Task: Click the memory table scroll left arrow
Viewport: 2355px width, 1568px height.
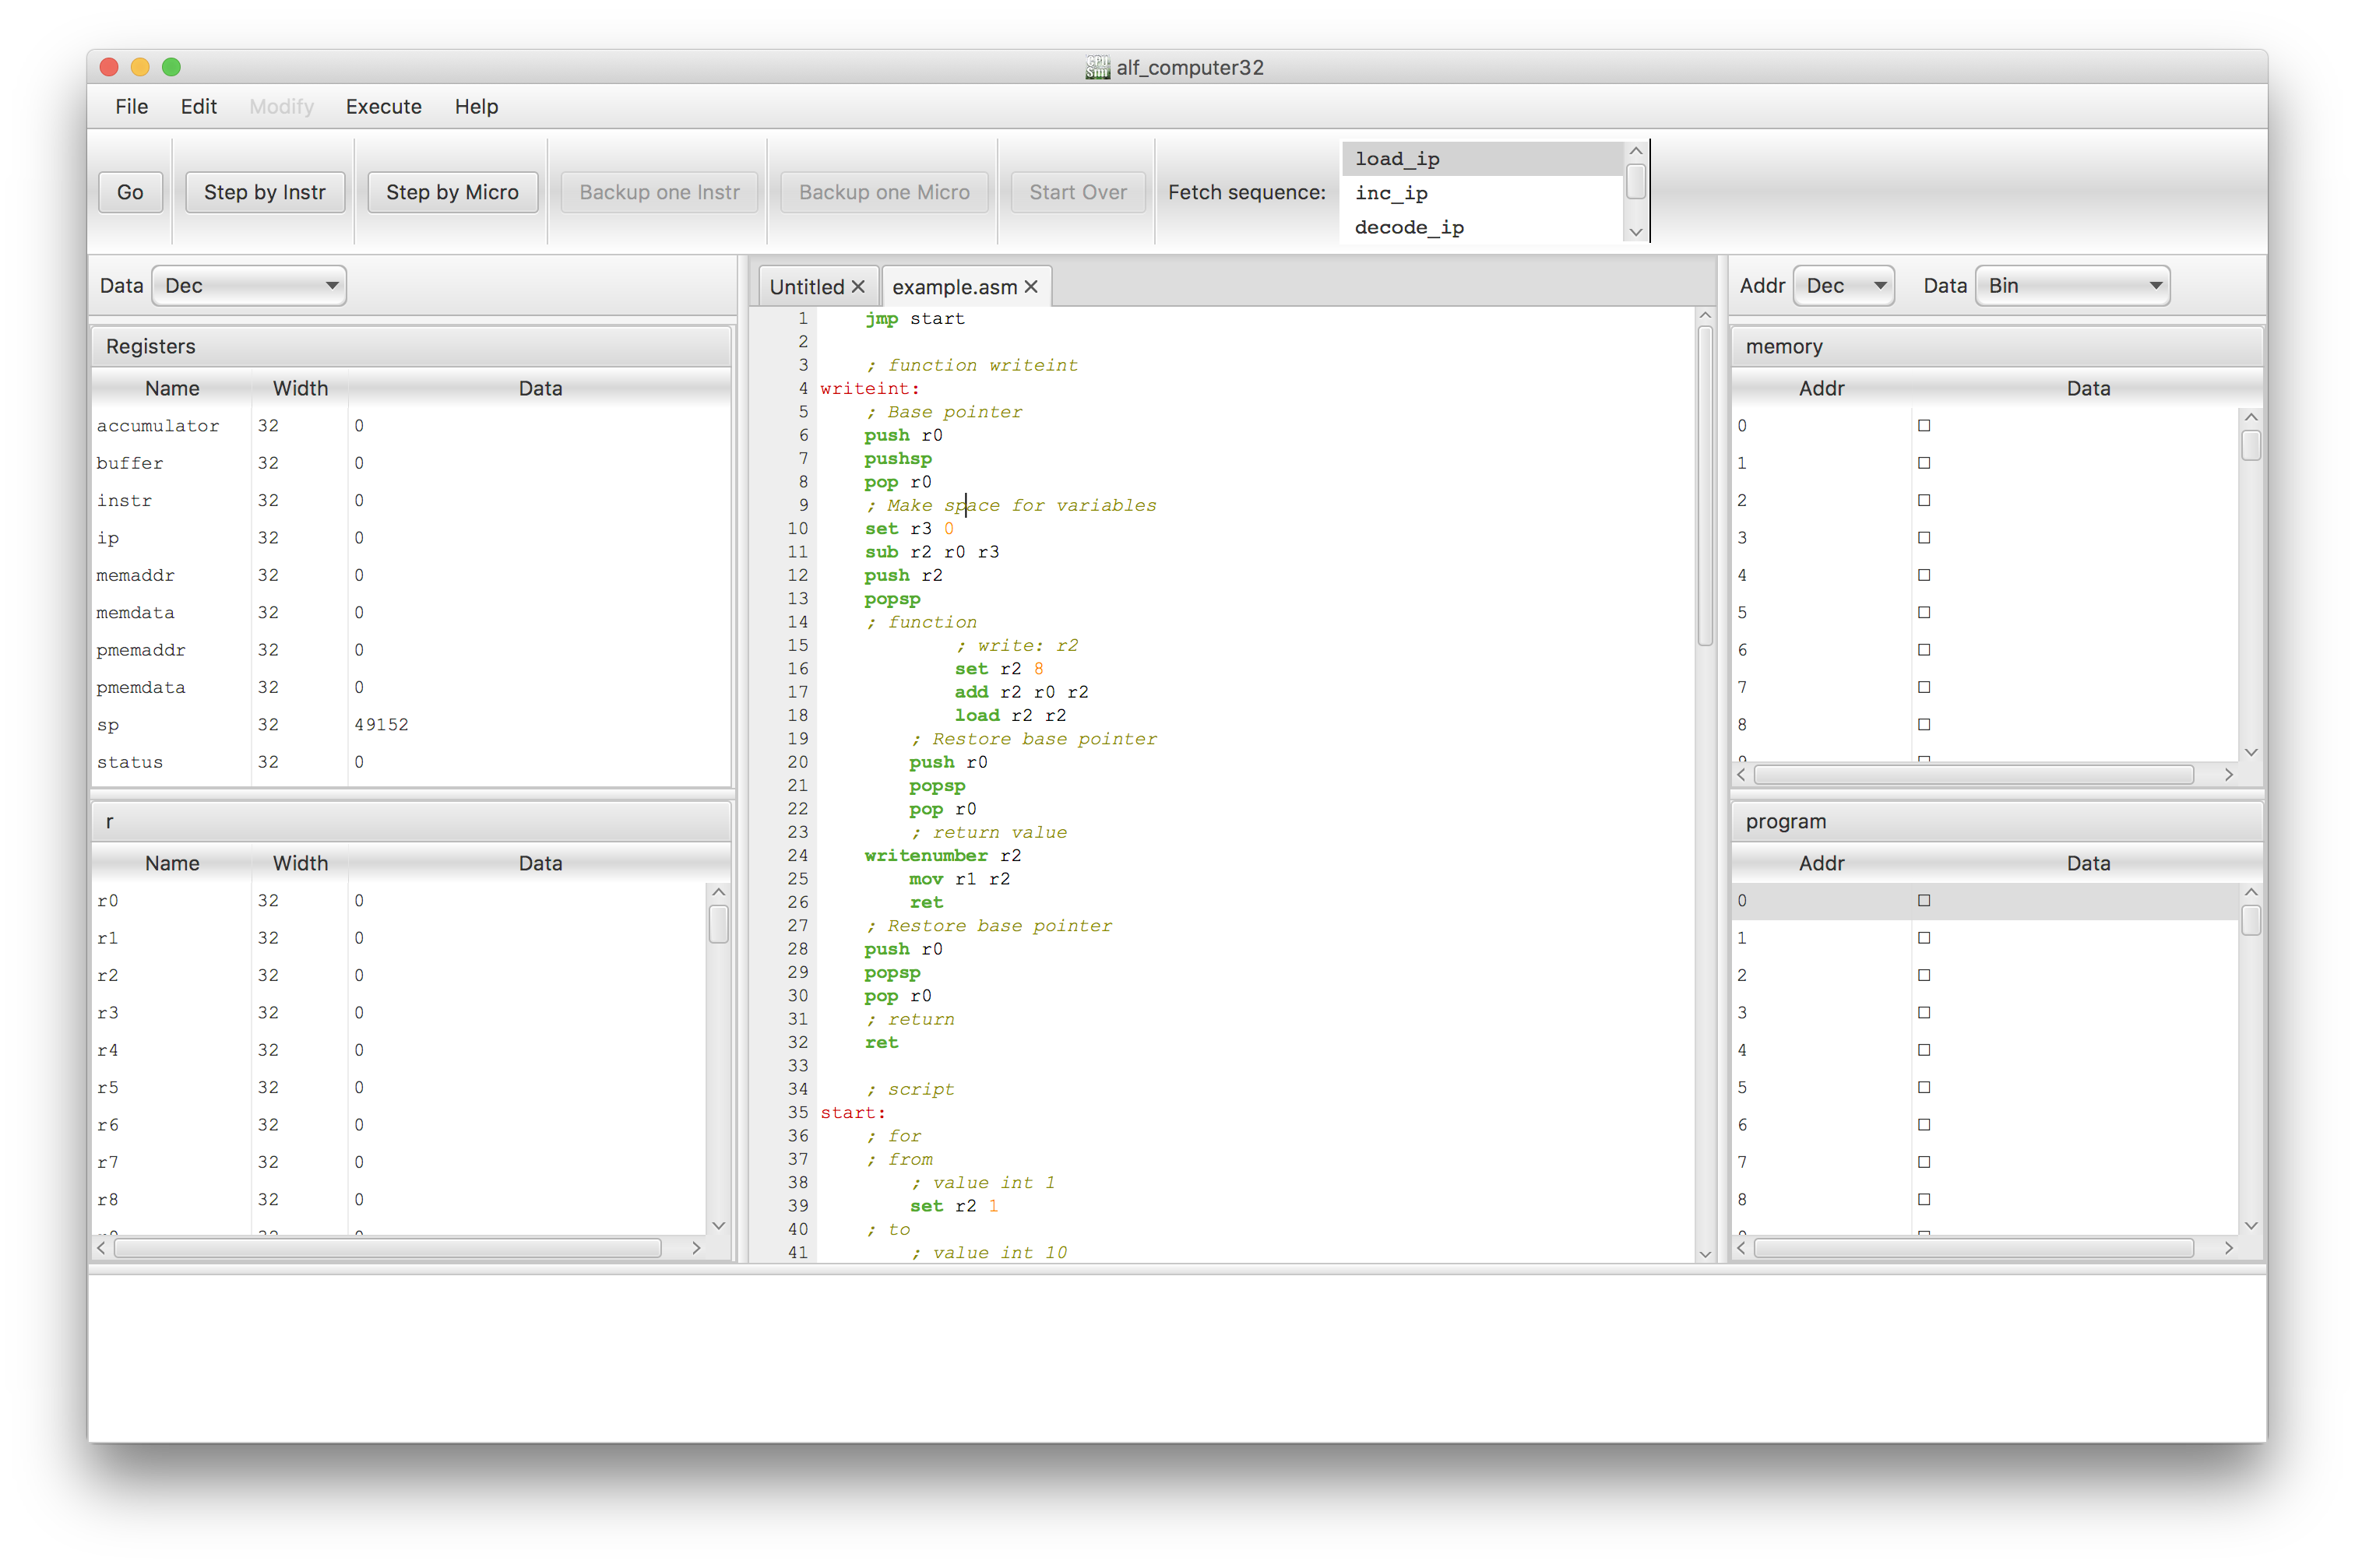Action: point(1742,775)
